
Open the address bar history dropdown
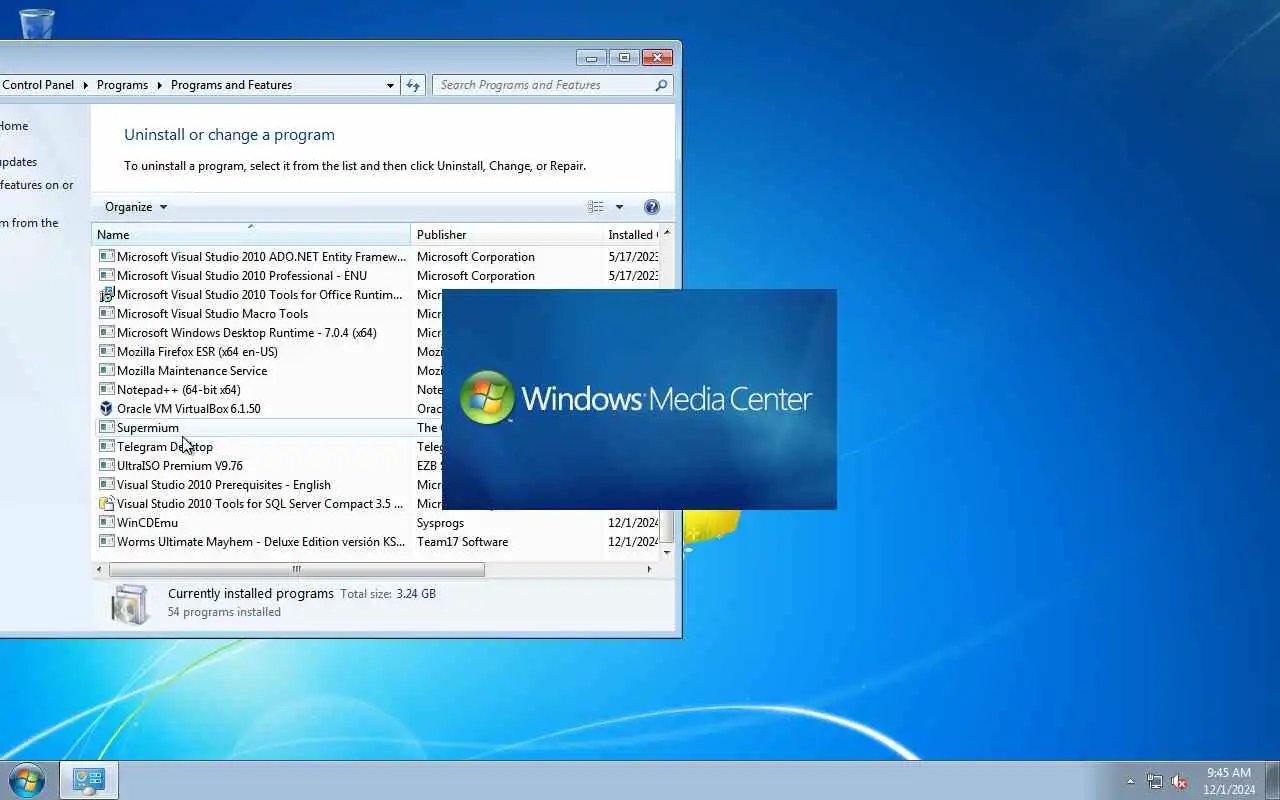[x=390, y=85]
